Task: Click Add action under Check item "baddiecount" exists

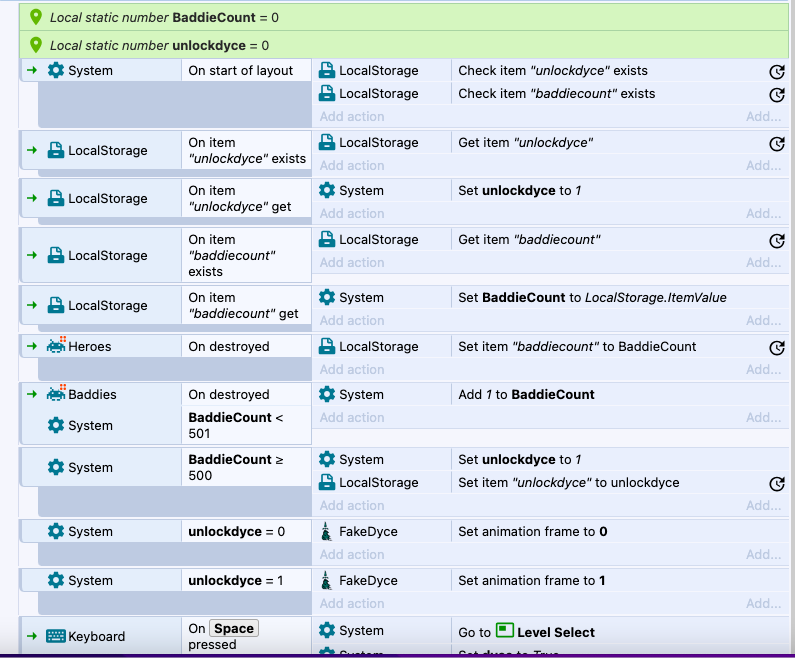Action: 352,117
